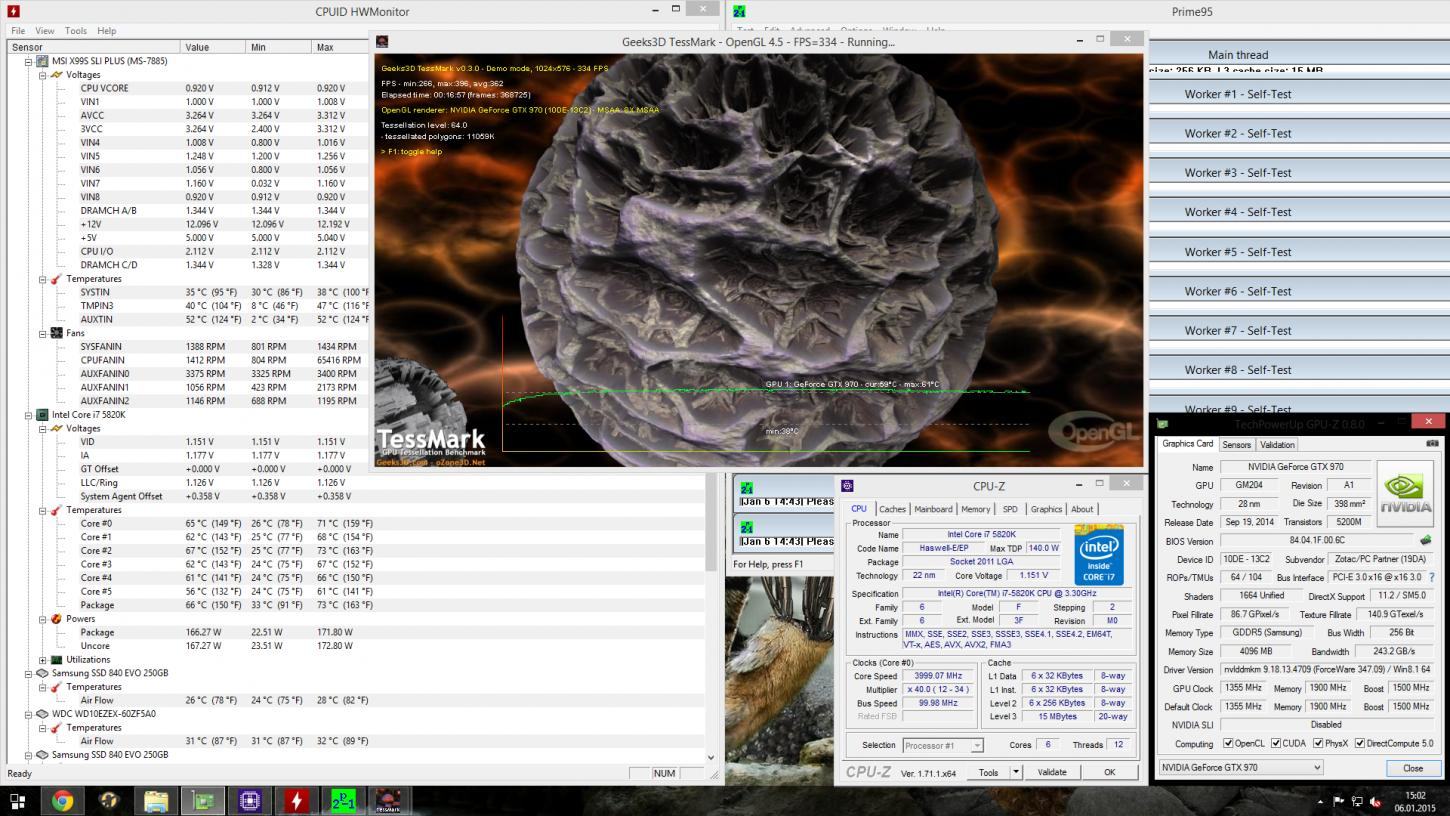
Task: Click the Intel Core i7 logo in CPU-Z
Action: 1099,555
